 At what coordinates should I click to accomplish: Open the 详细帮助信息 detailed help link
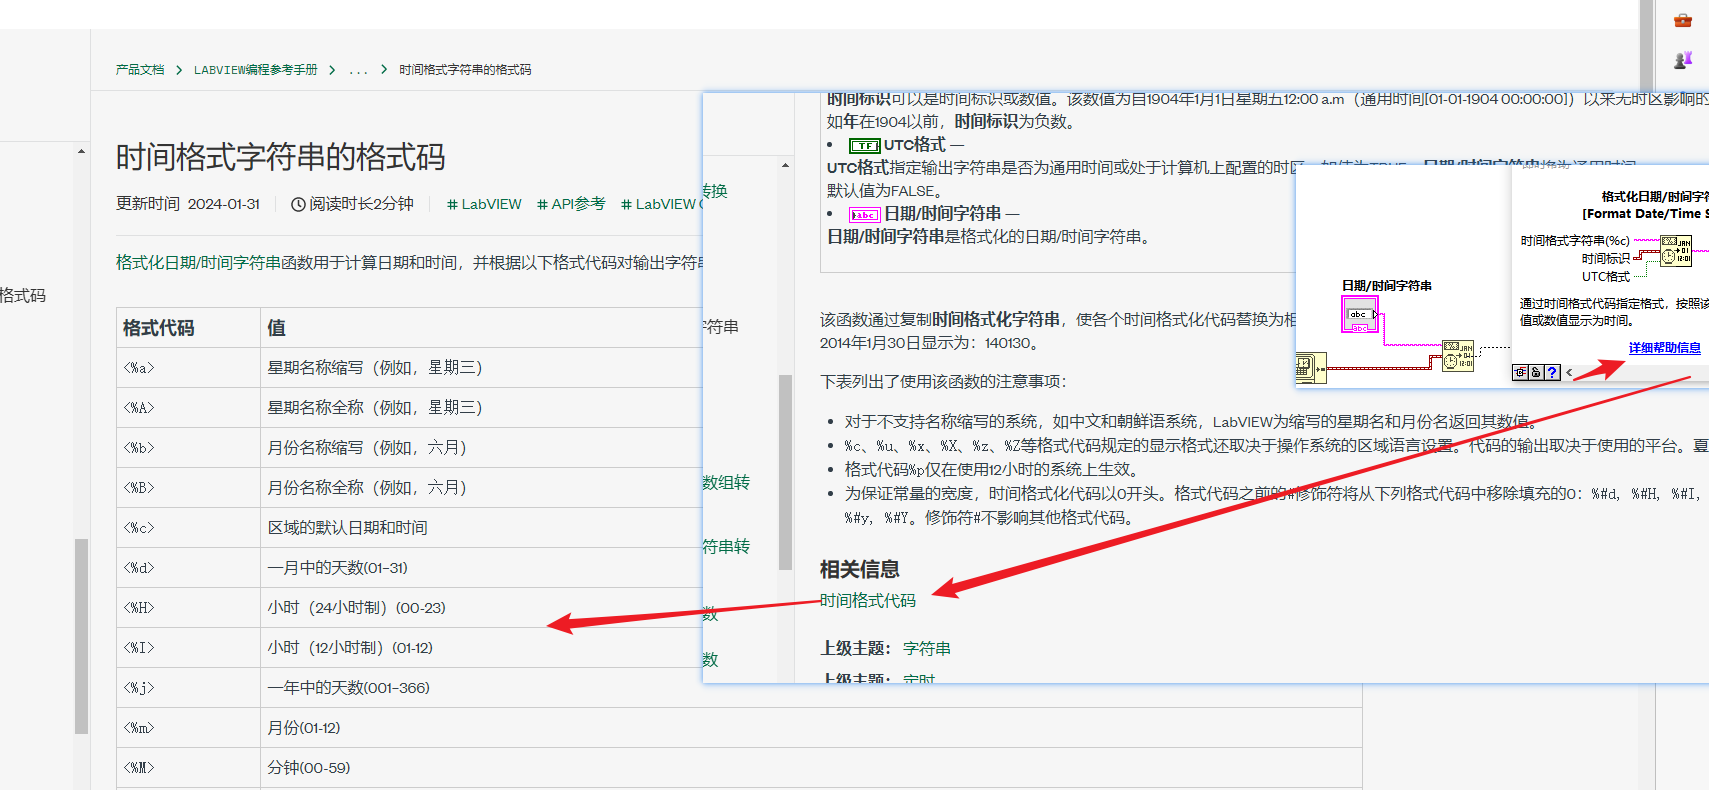click(x=1665, y=348)
